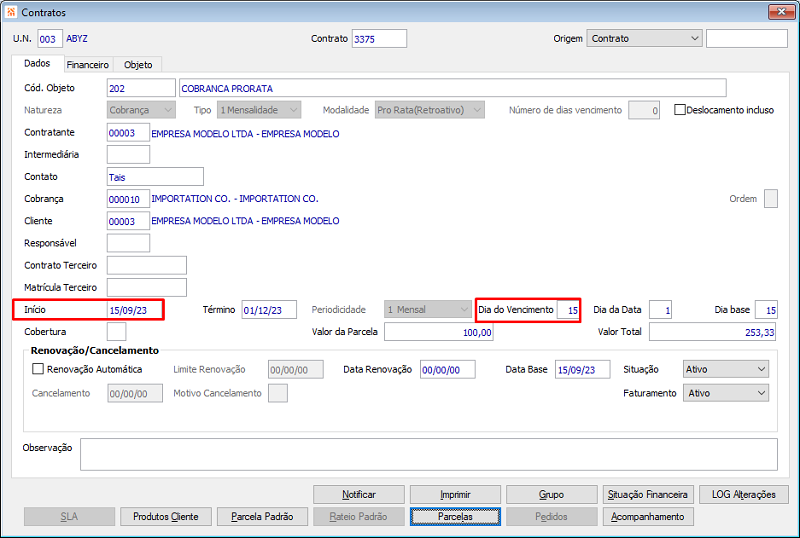This screenshot has width=800, height=538.
Task: Click the Data Base field
Action: (583, 369)
